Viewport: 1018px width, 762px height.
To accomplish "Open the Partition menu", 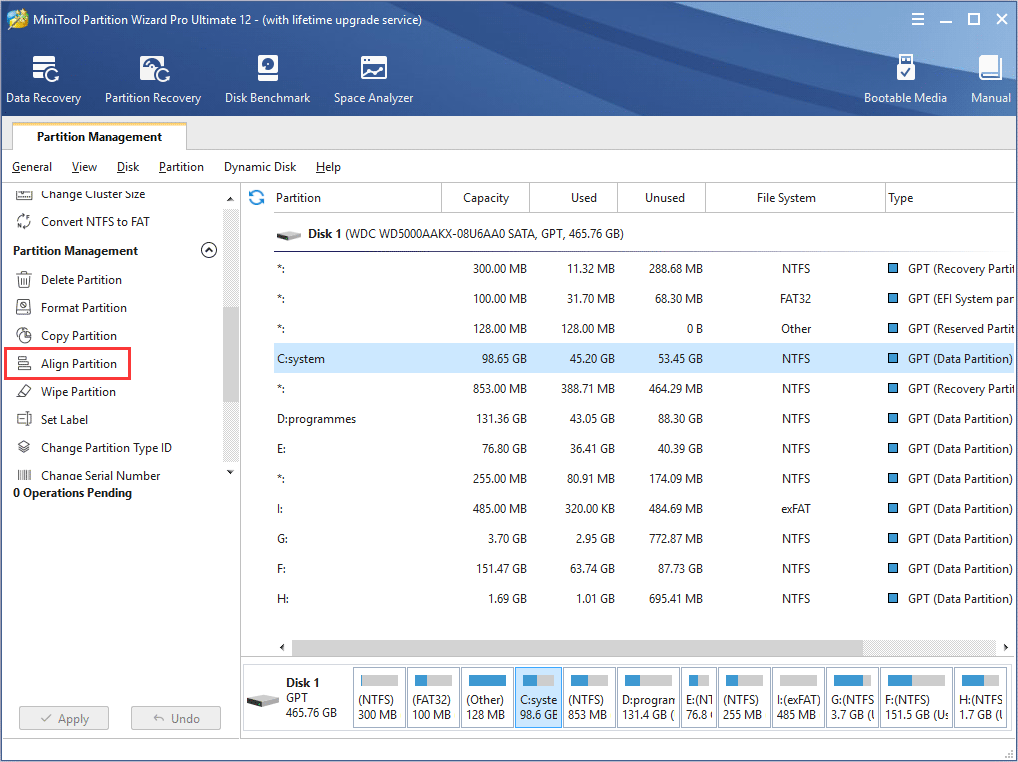I will pyautogui.click(x=181, y=167).
